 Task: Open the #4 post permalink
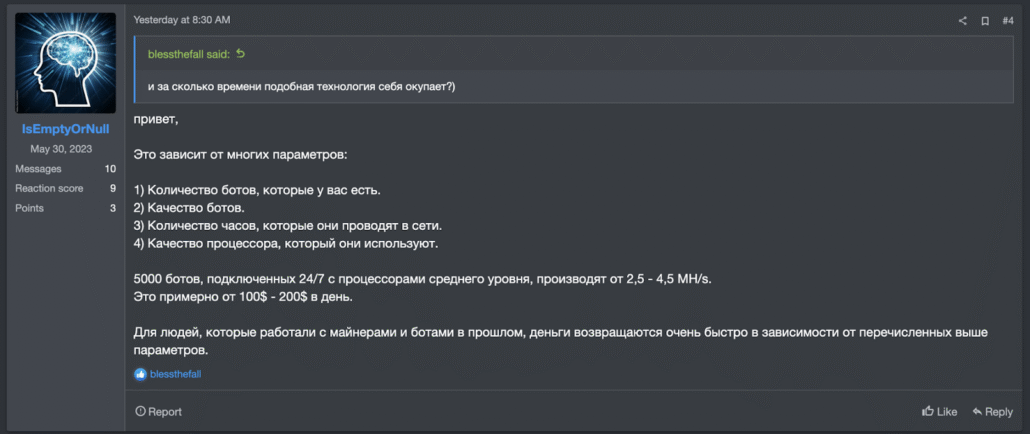coord(1007,20)
